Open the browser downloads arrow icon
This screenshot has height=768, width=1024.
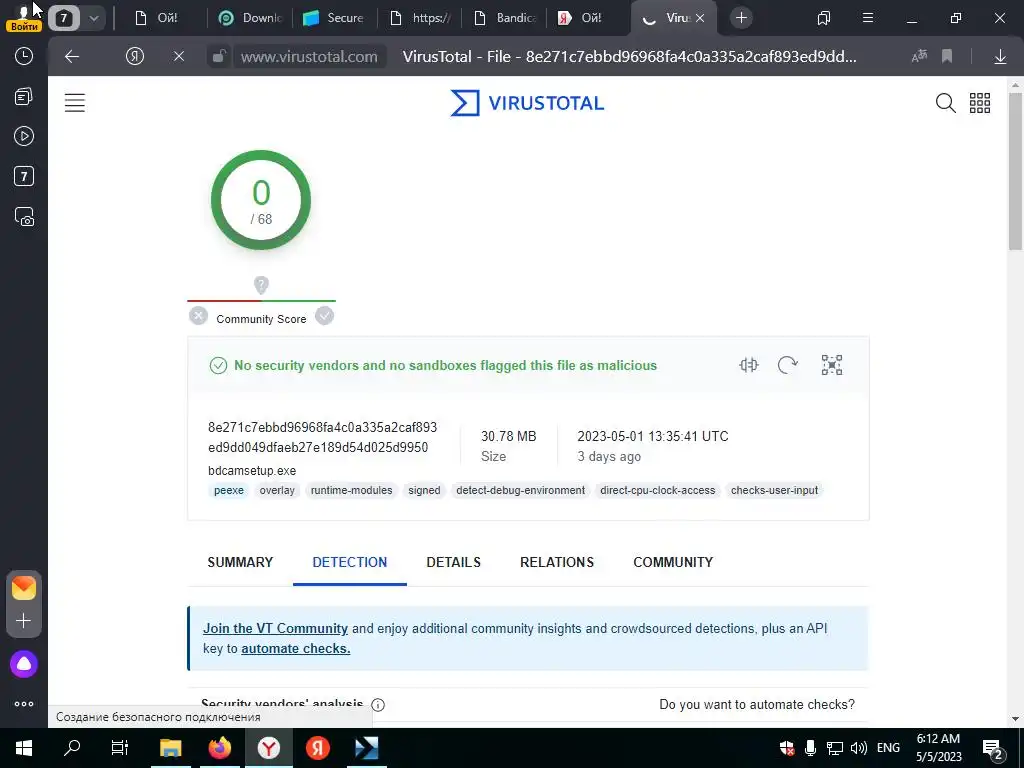(1000, 57)
